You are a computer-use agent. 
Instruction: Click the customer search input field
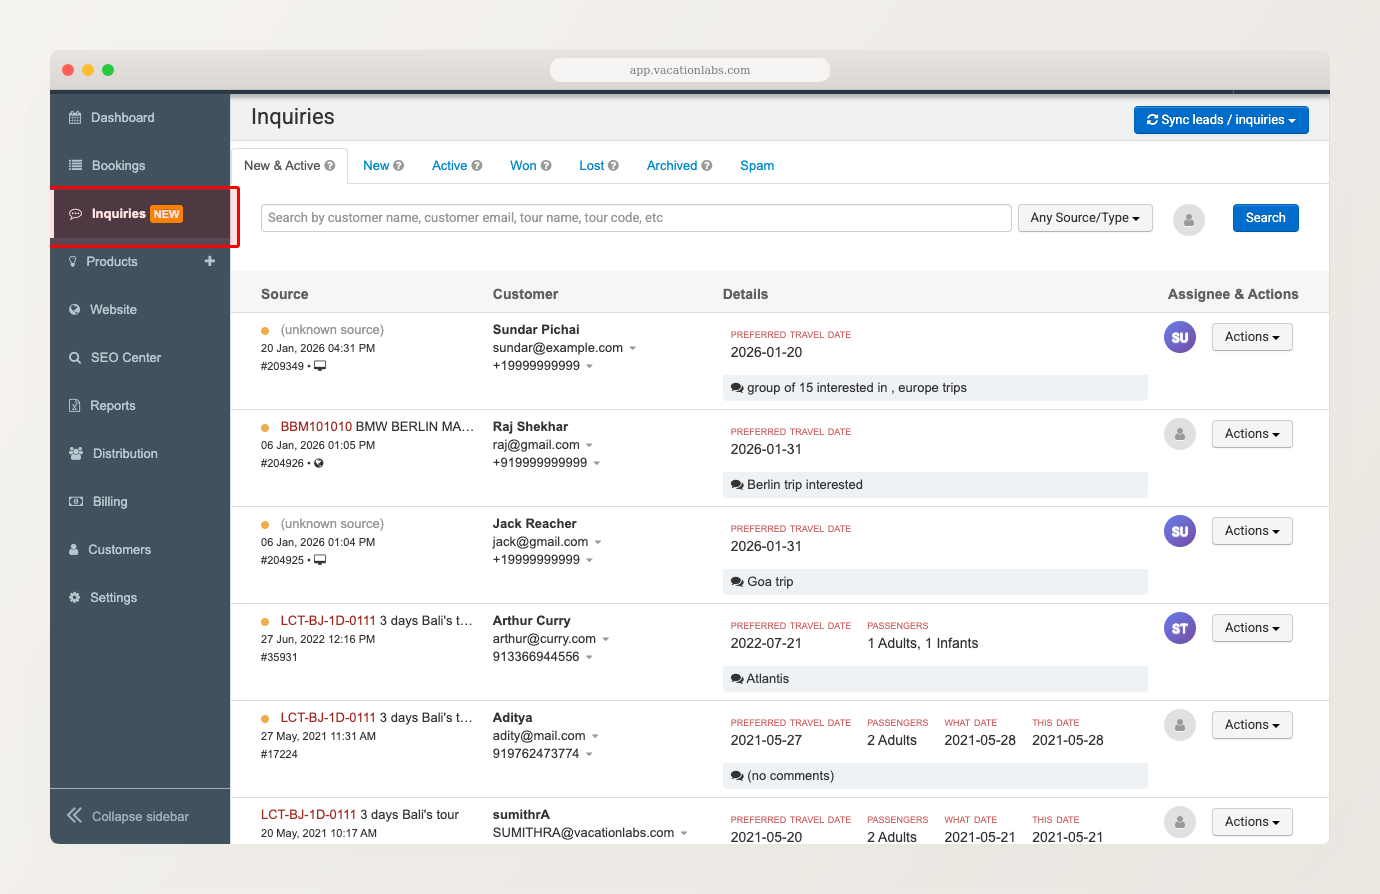[x=635, y=217]
